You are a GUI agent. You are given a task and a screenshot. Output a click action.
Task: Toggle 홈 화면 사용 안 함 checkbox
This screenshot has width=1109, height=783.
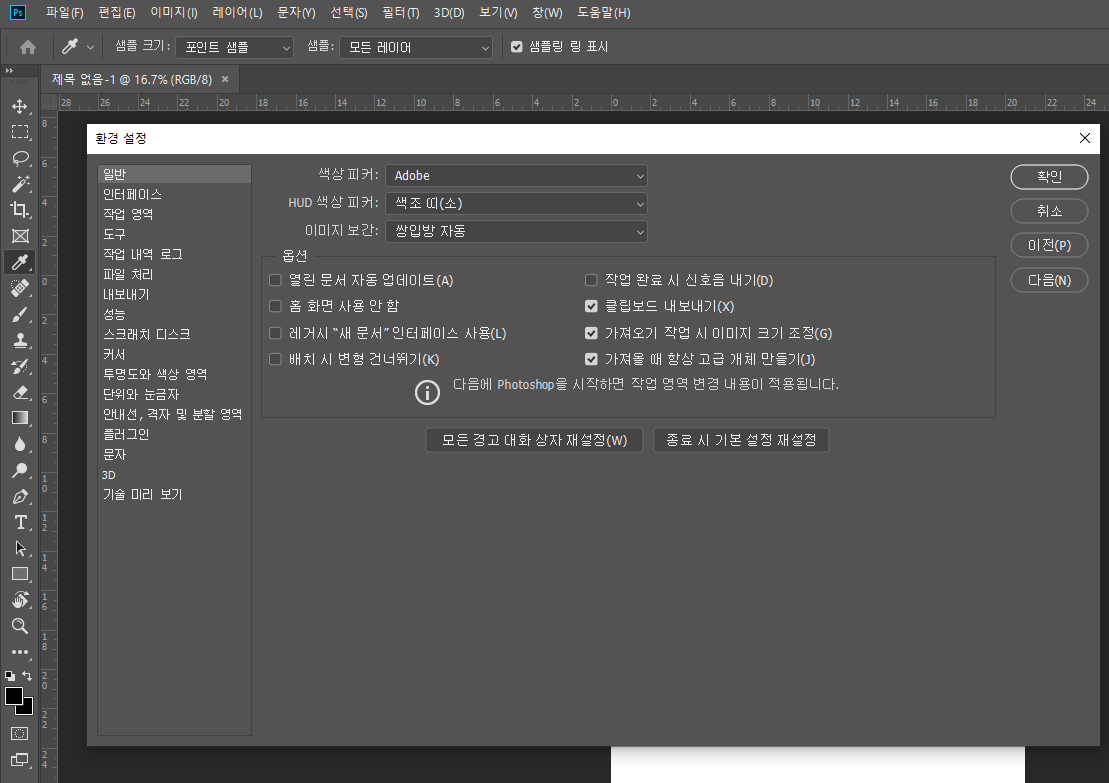(x=275, y=306)
